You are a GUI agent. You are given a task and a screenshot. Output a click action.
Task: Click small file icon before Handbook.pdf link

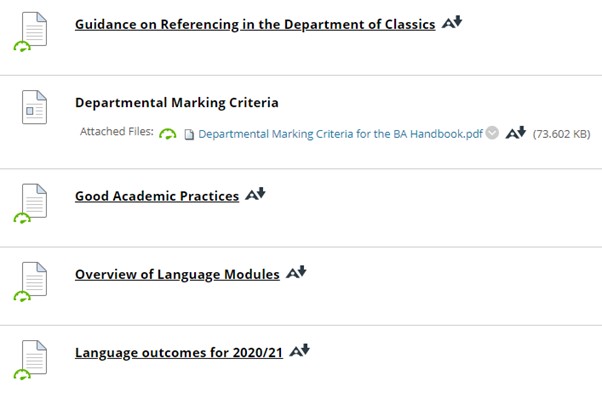[x=189, y=134]
